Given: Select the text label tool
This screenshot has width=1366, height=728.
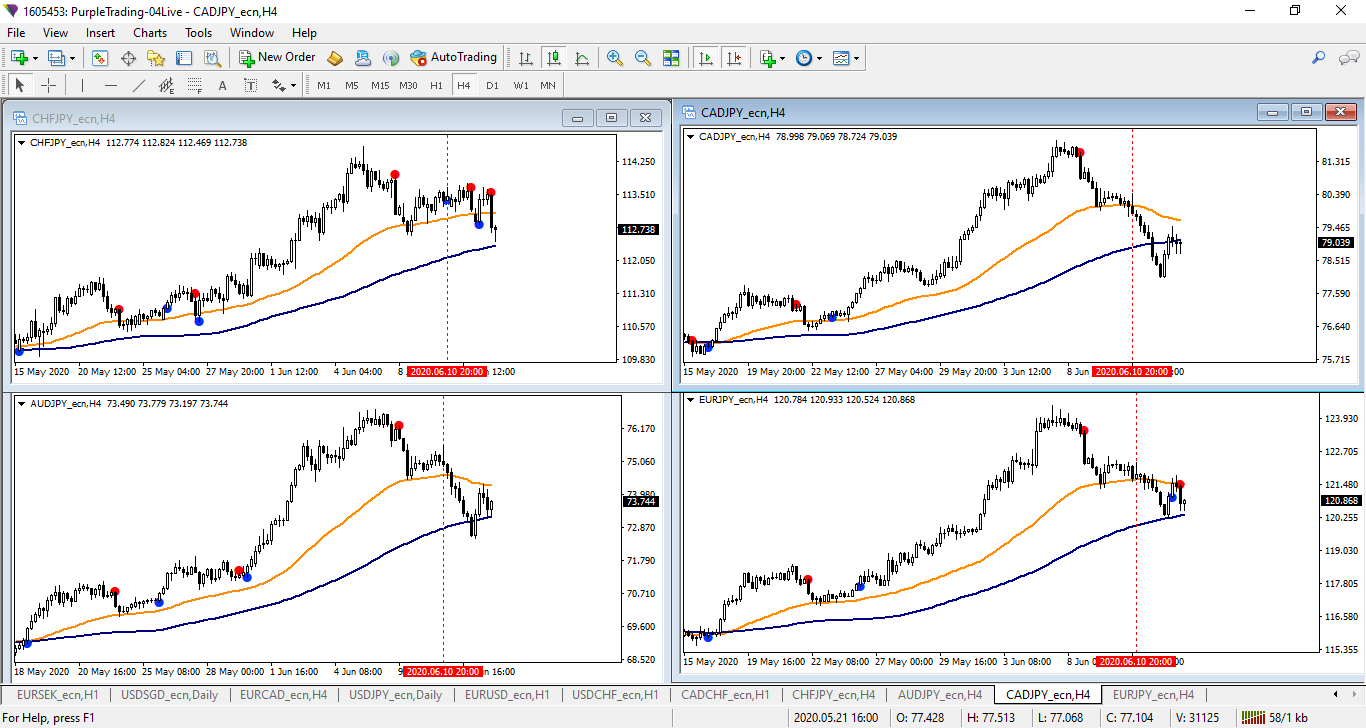Looking at the screenshot, I should coord(250,85).
